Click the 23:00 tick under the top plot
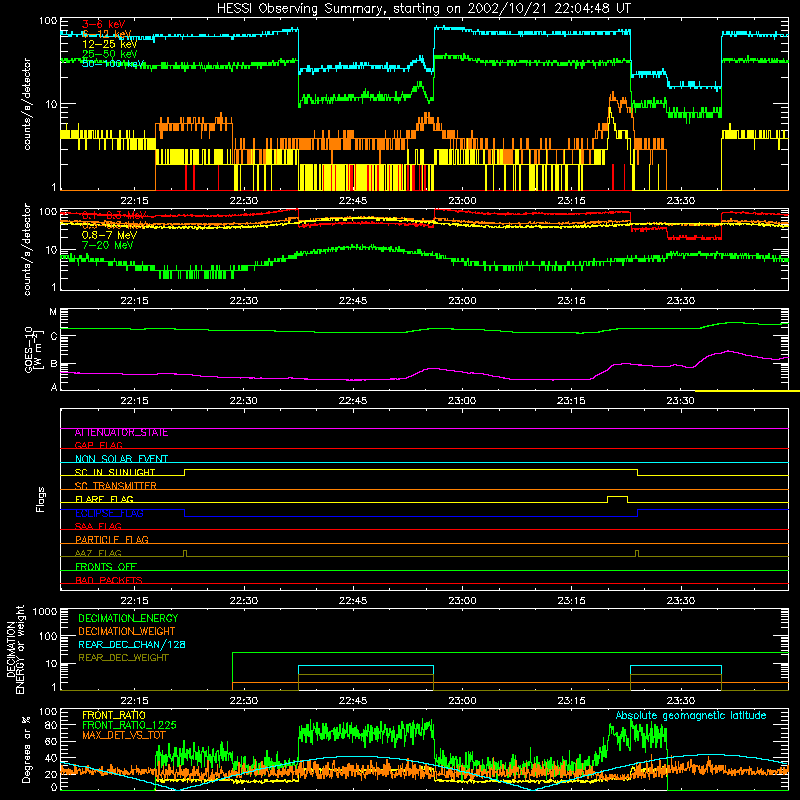Viewport: 800px width, 800px height. [462, 201]
